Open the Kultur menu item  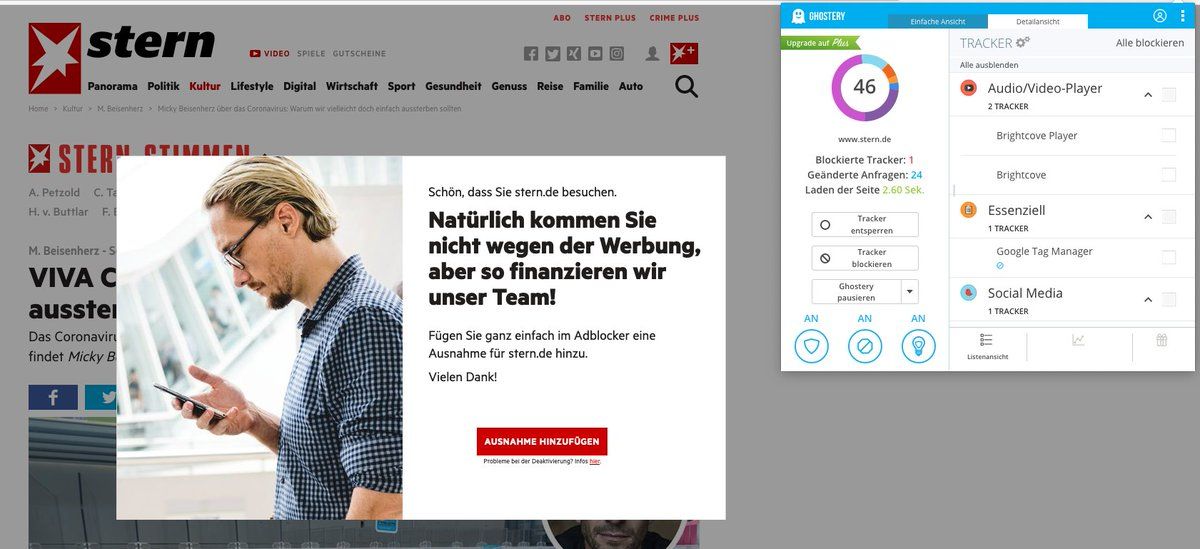(205, 86)
